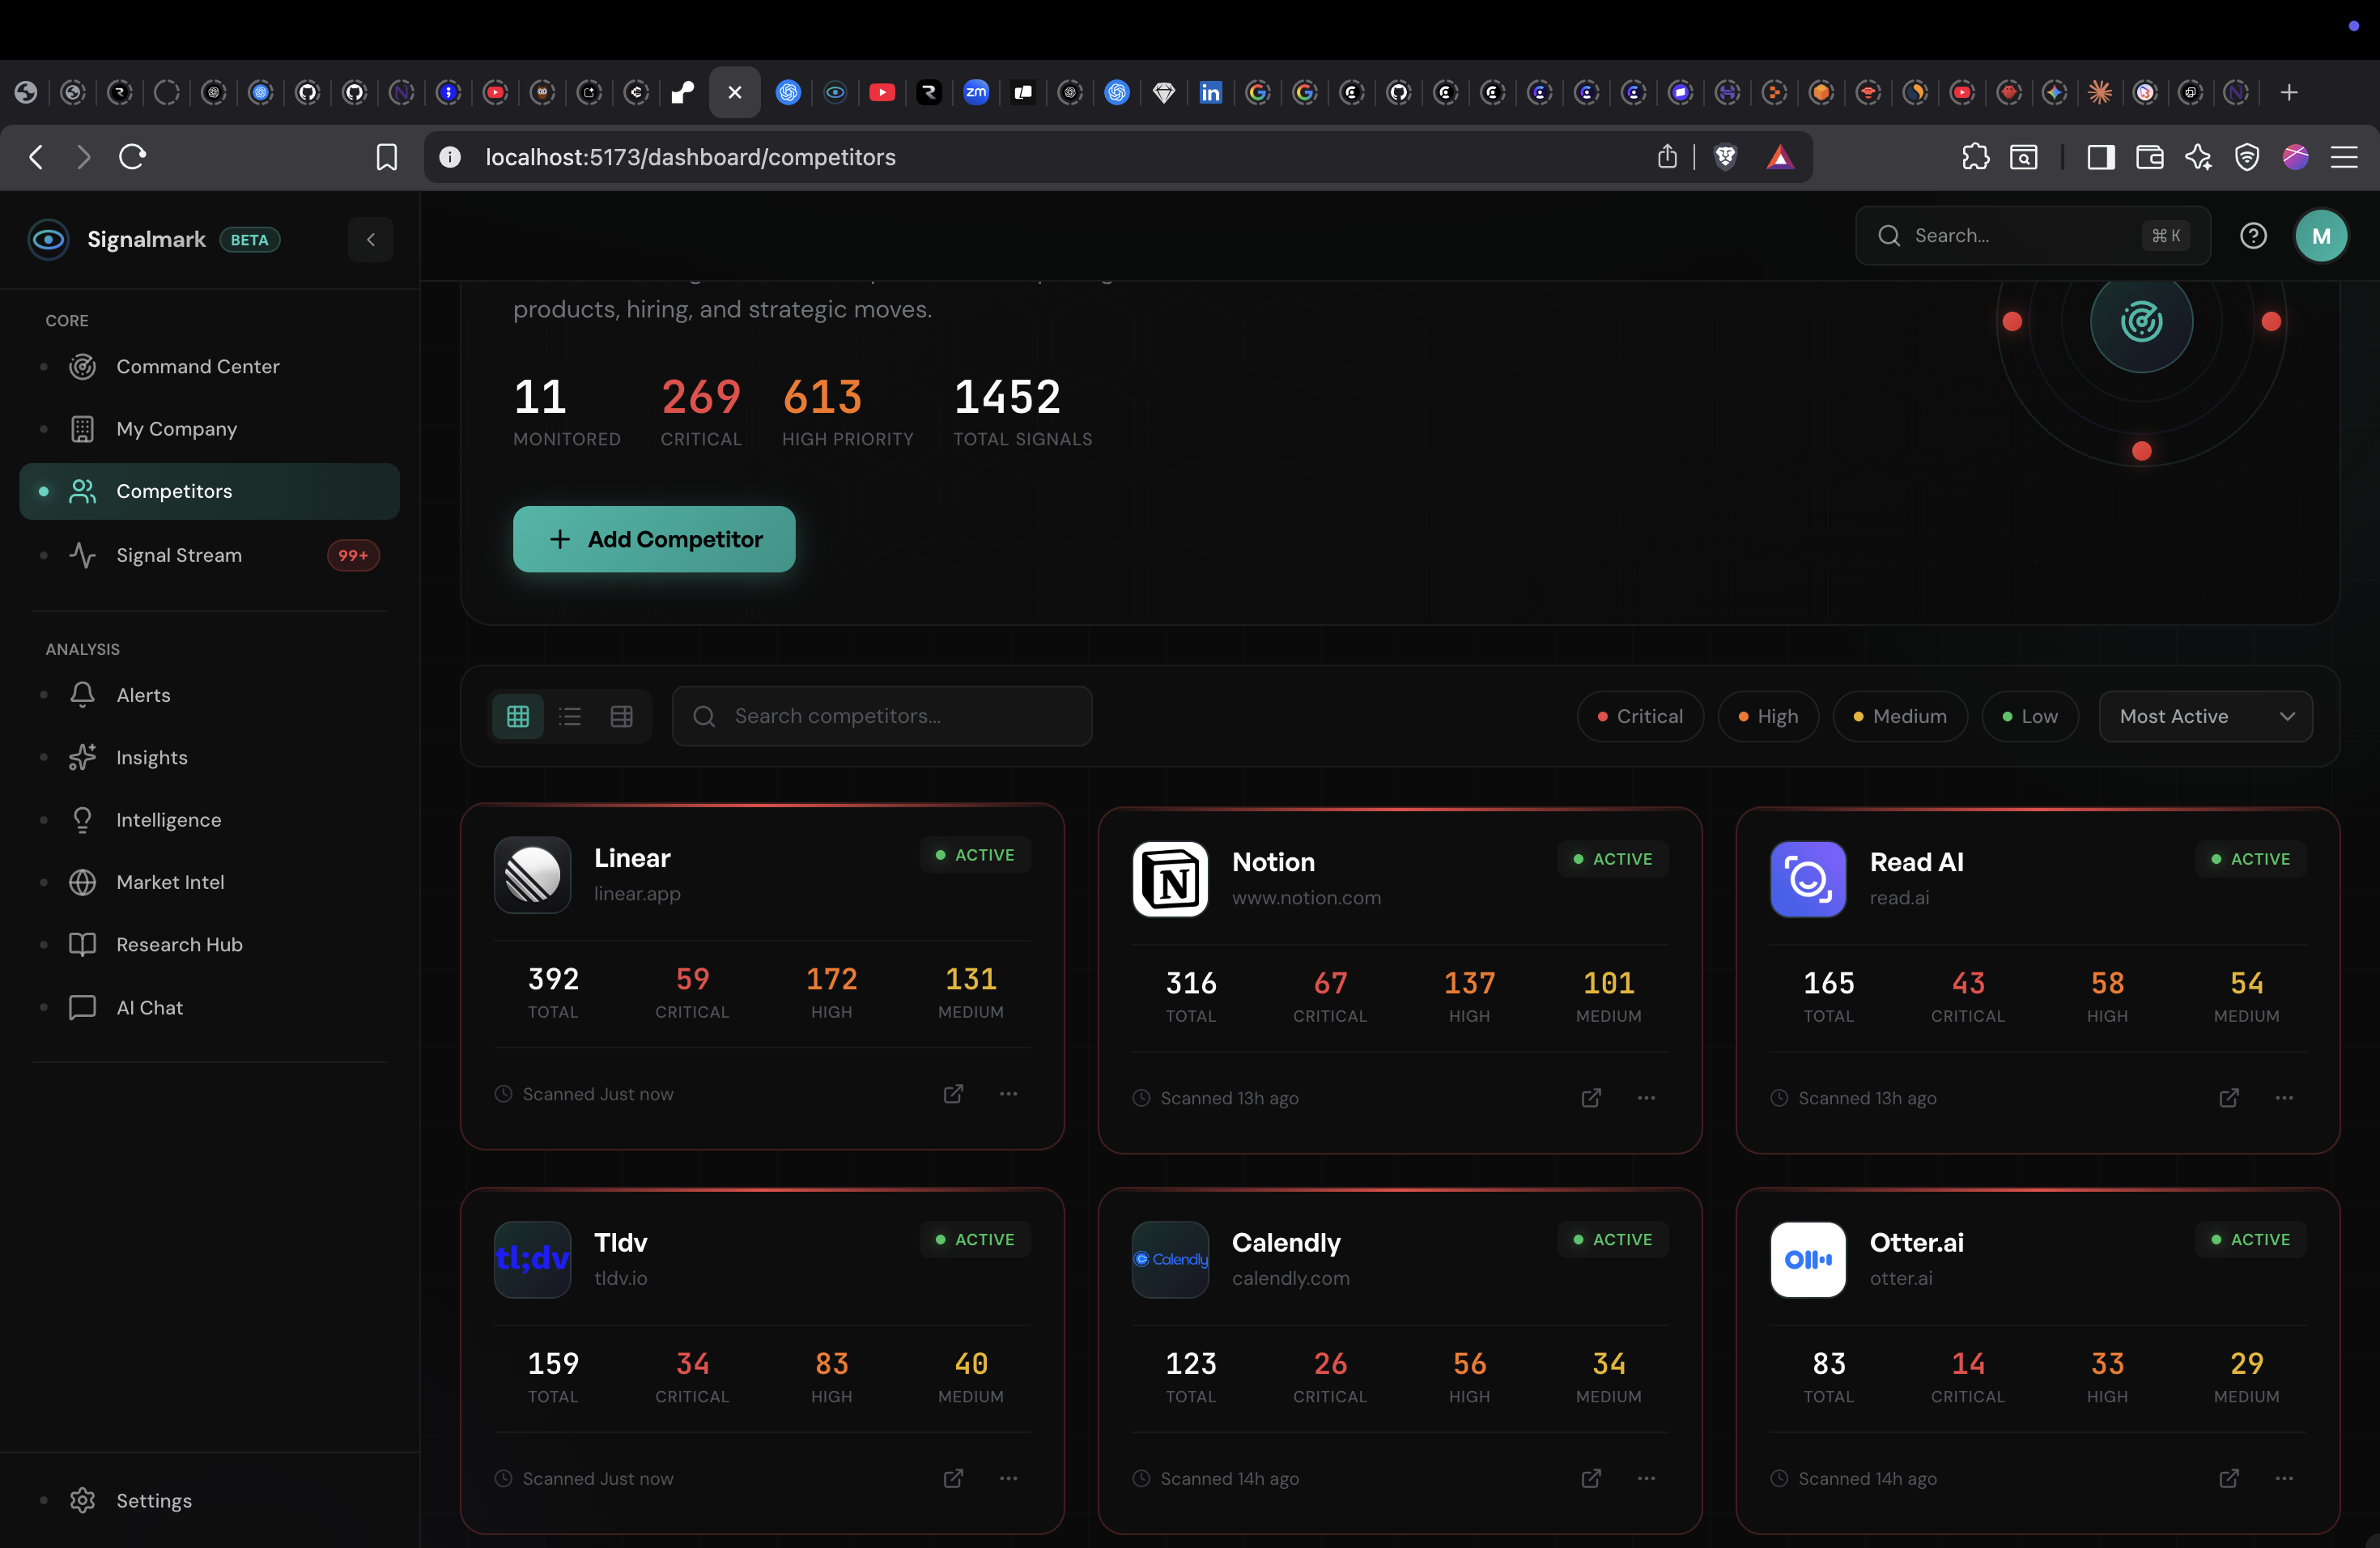This screenshot has height=1548, width=2380.
Task: Click the help question mark icon
Action: 2253,236
